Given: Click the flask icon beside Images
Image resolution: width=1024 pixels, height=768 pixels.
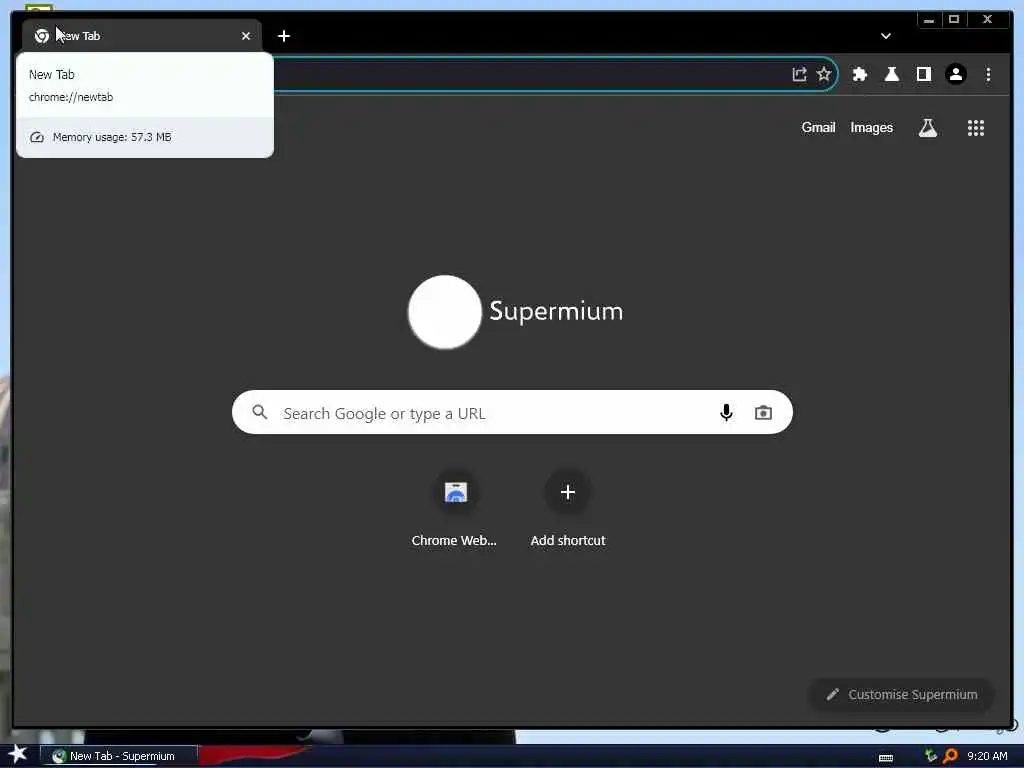Looking at the screenshot, I should coord(927,128).
